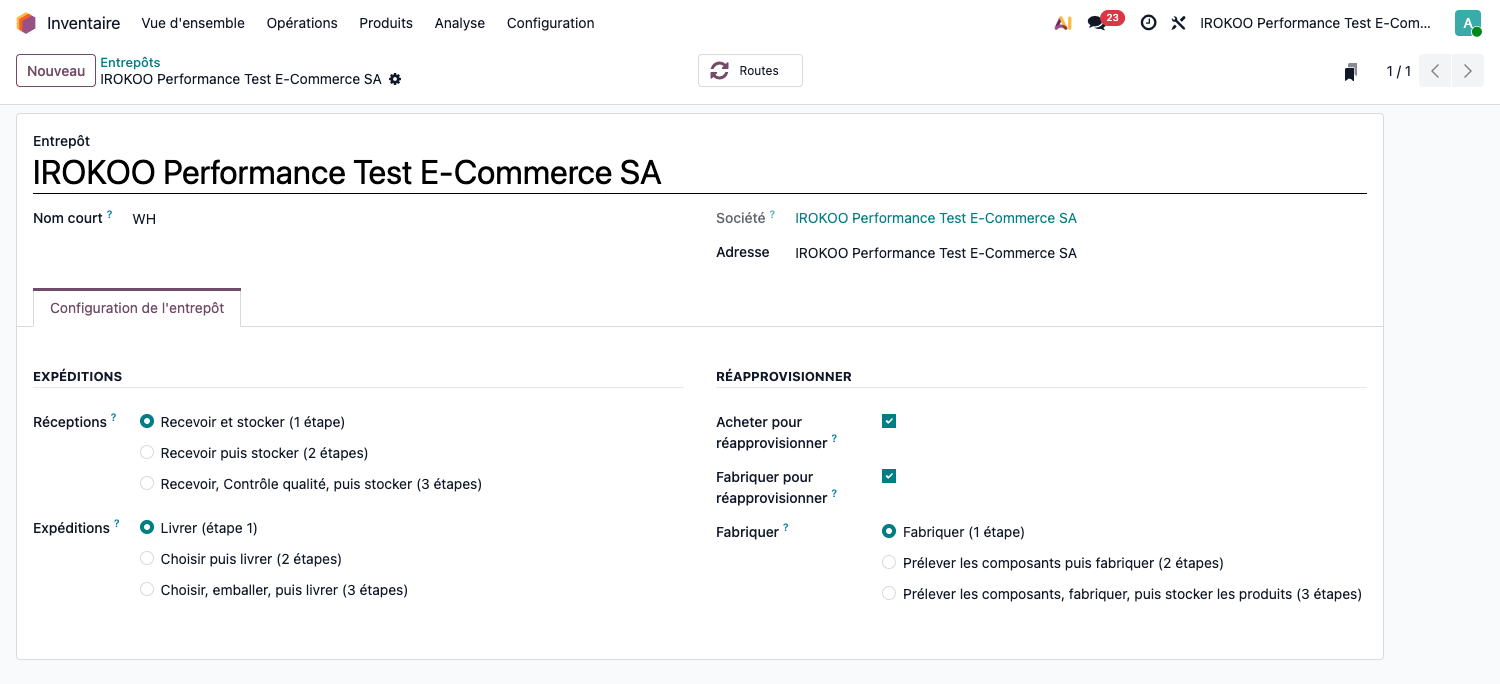Image resolution: width=1500 pixels, height=684 pixels.
Task: Open the company switcher dropdown
Action: 1316,23
